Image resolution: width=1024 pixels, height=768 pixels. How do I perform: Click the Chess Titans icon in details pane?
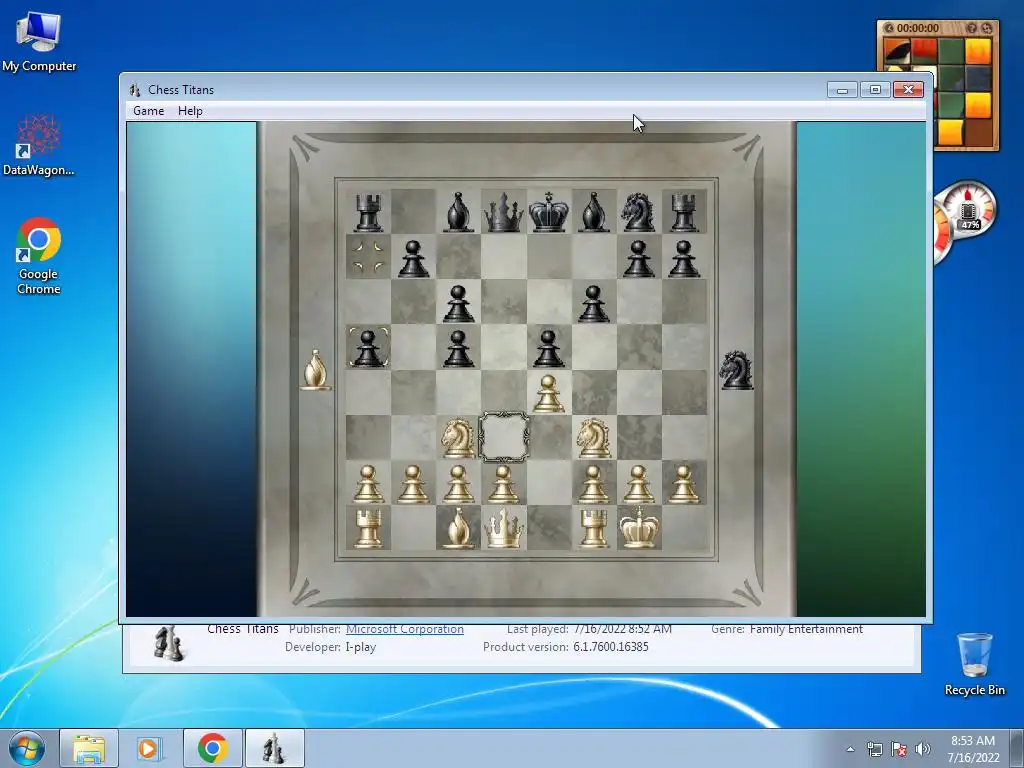point(168,643)
